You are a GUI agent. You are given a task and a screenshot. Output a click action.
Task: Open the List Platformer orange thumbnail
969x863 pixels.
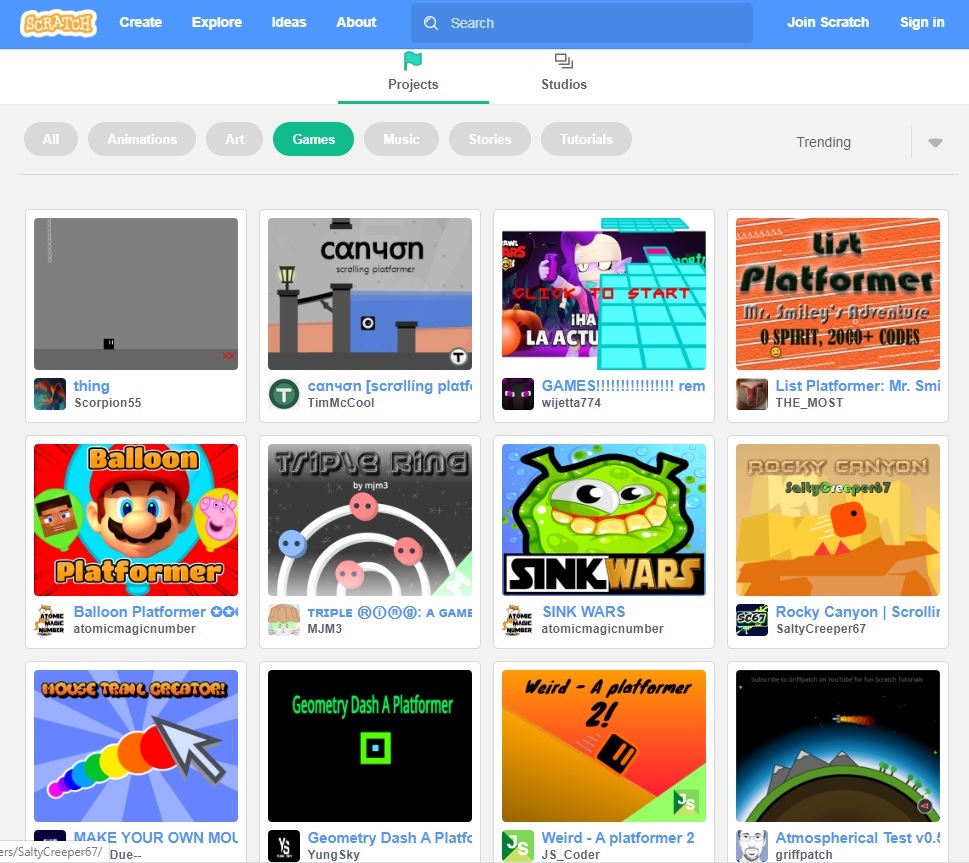coord(838,294)
